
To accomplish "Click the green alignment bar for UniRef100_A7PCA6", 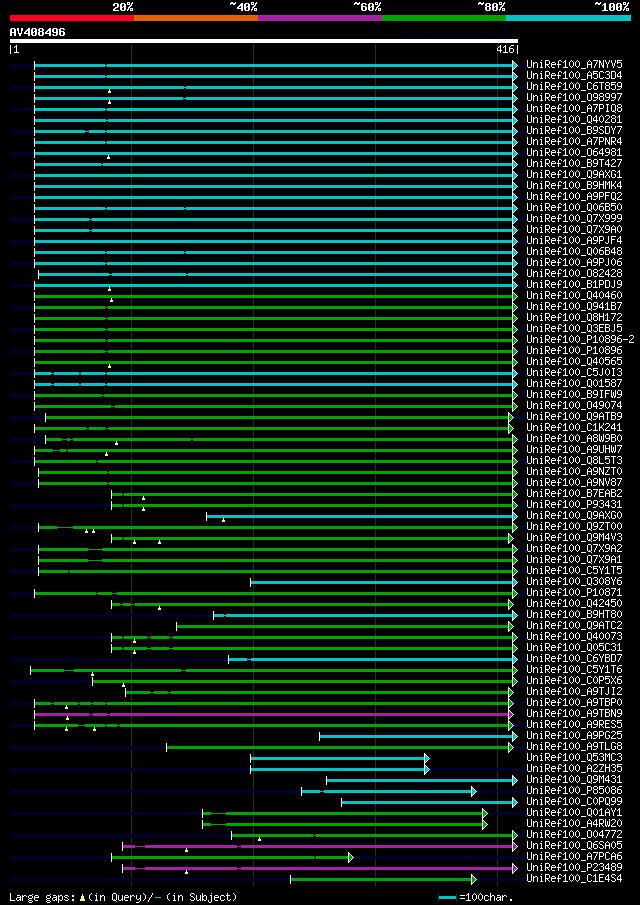I will tap(232, 857).
